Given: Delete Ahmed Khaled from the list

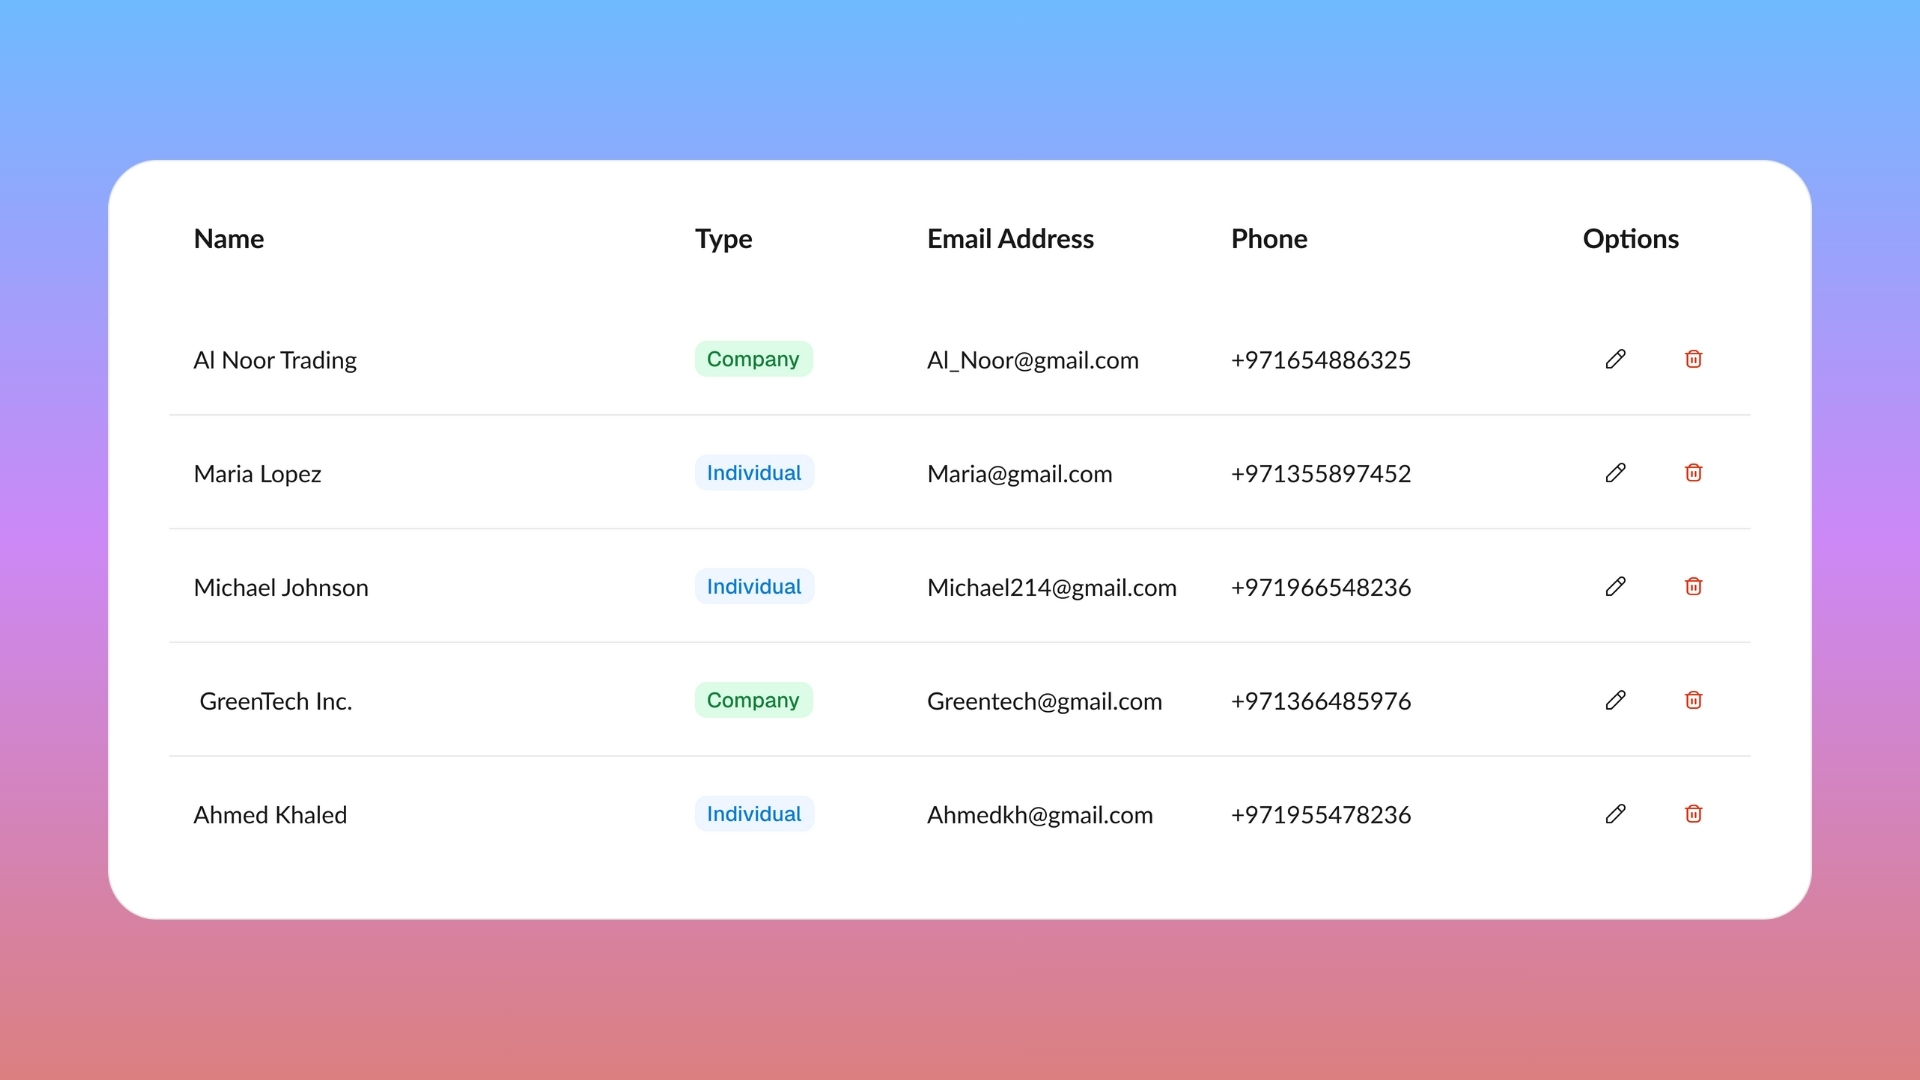Looking at the screenshot, I should click(1693, 814).
